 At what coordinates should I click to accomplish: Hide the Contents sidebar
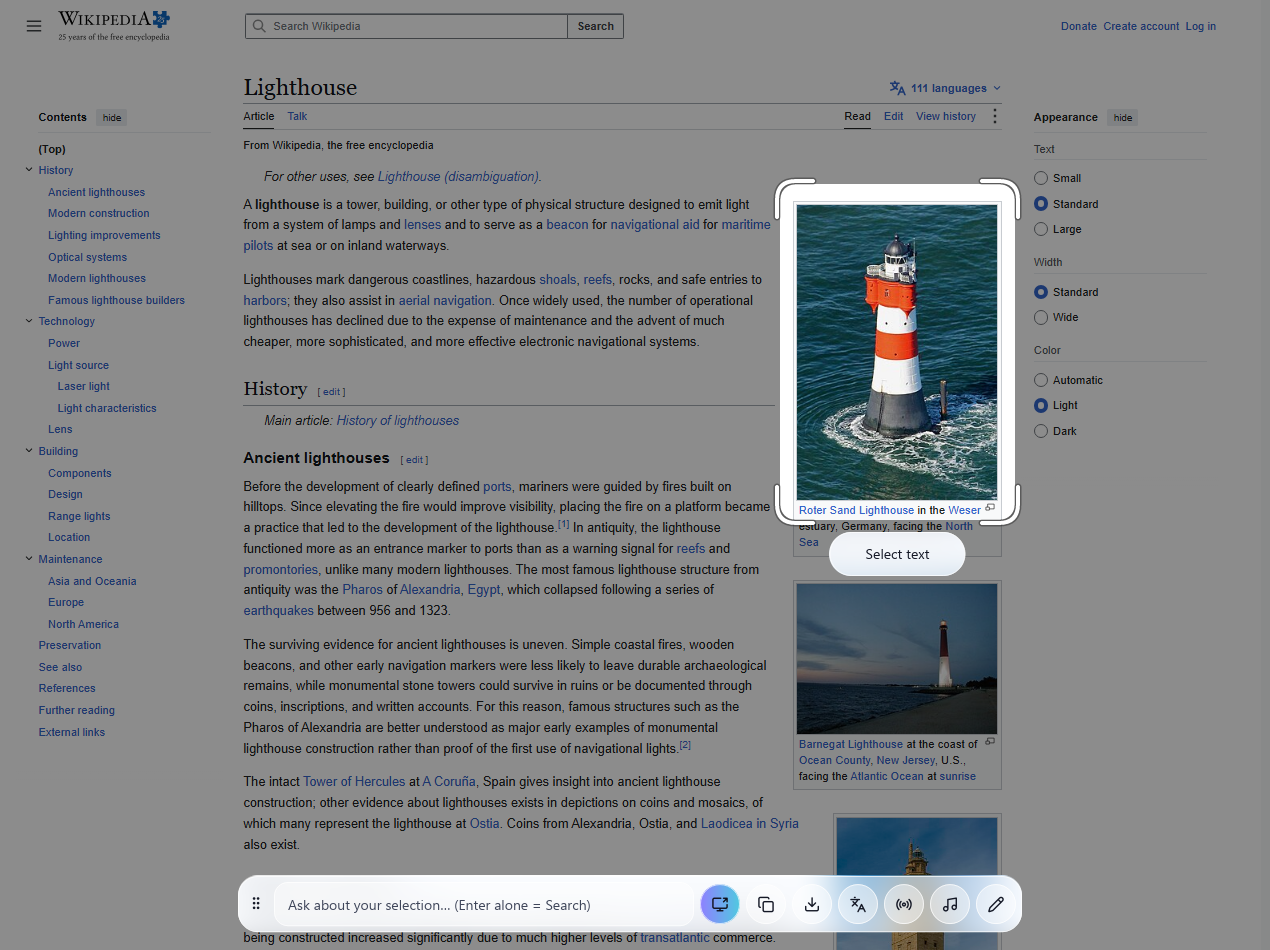click(112, 118)
